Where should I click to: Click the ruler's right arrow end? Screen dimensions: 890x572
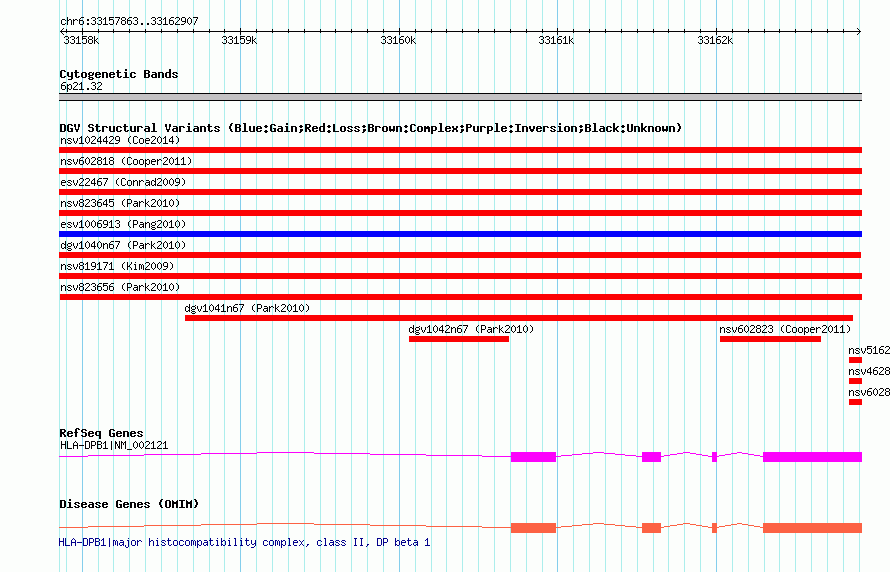click(x=859, y=31)
